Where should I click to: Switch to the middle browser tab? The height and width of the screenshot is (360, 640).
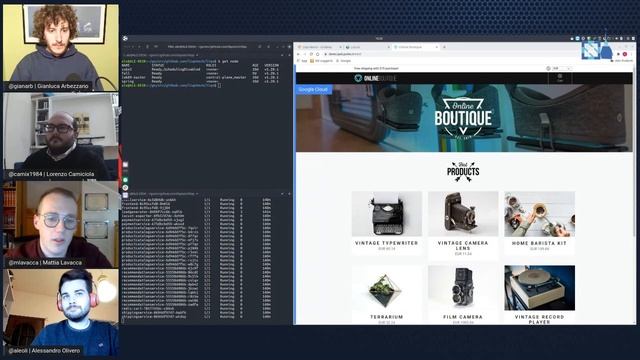[x=368, y=47]
